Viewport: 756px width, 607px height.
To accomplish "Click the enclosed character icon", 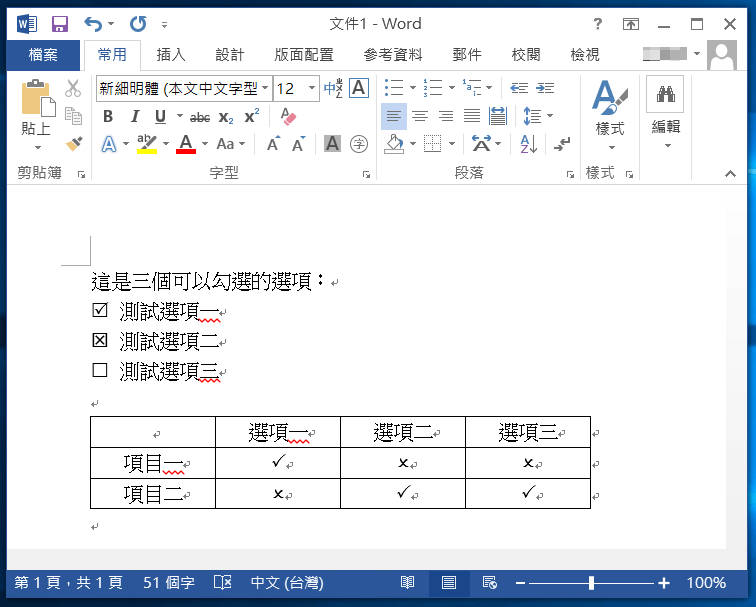I will [x=359, y=144].
